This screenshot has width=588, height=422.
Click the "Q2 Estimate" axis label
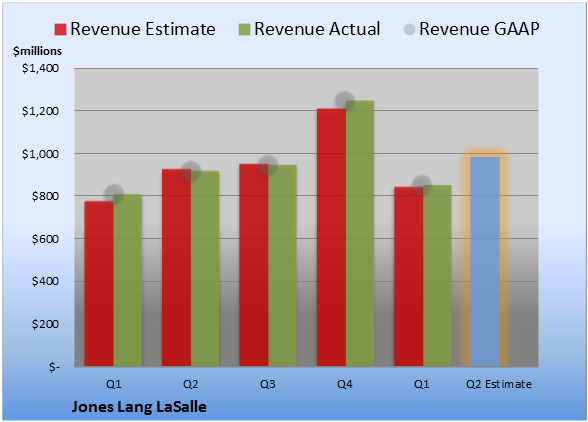[499, 384]
